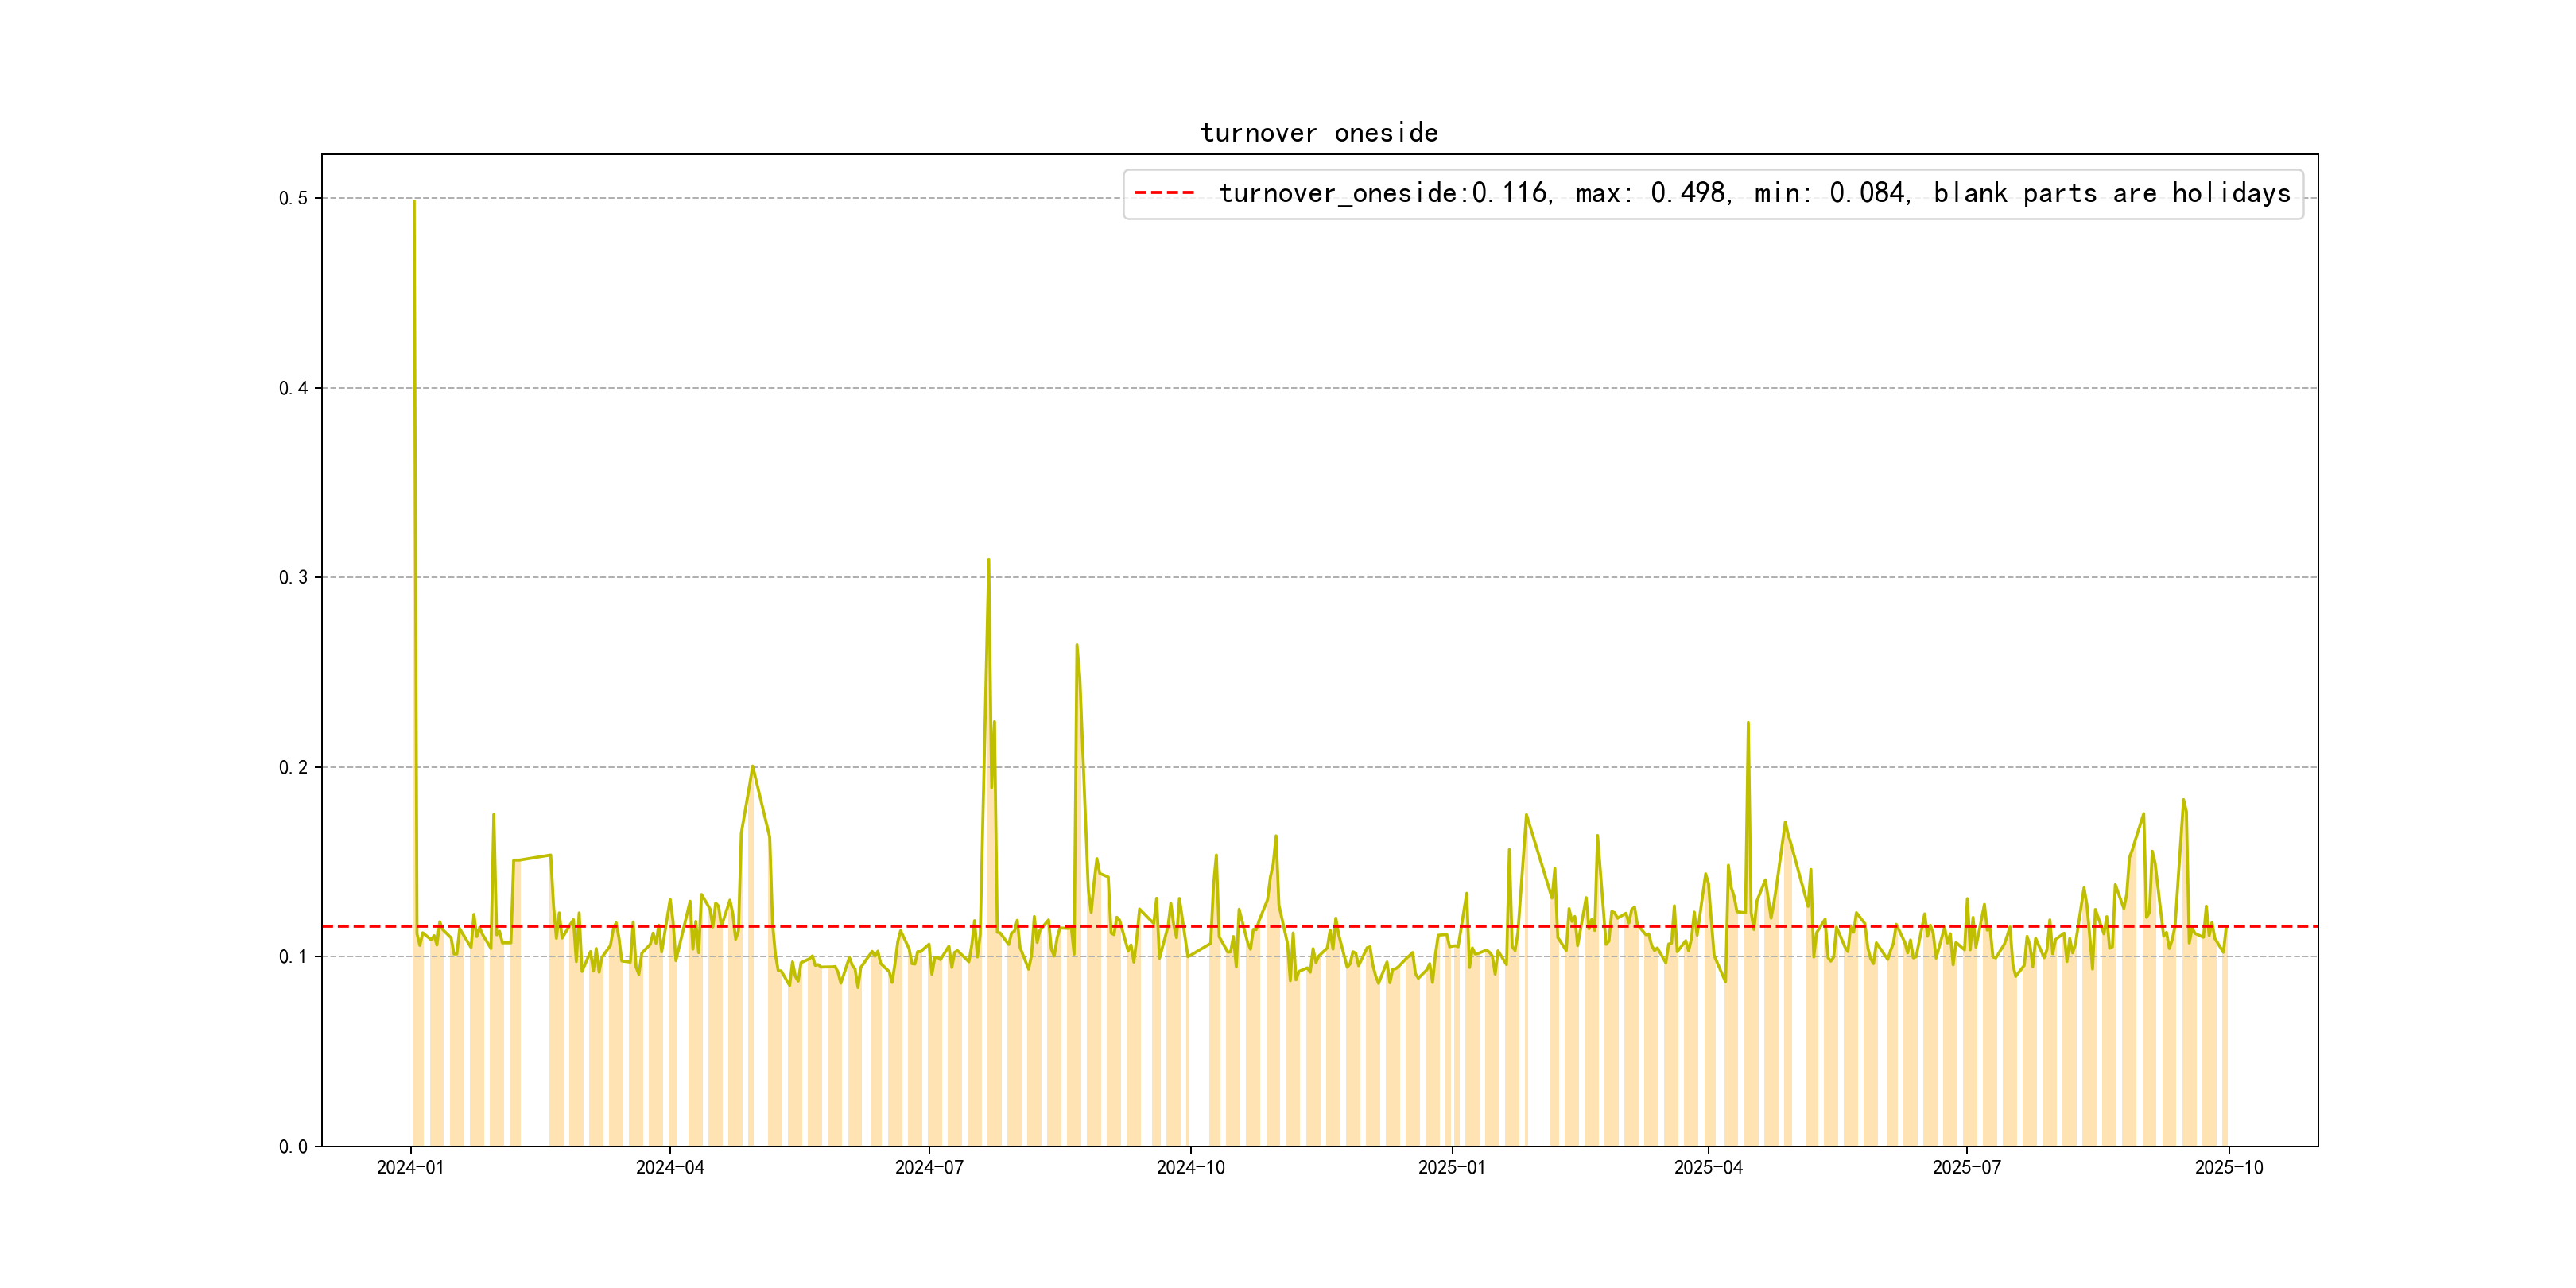
Task: Click the 2025-10 x-axis tick label
Action: 2228,1167
